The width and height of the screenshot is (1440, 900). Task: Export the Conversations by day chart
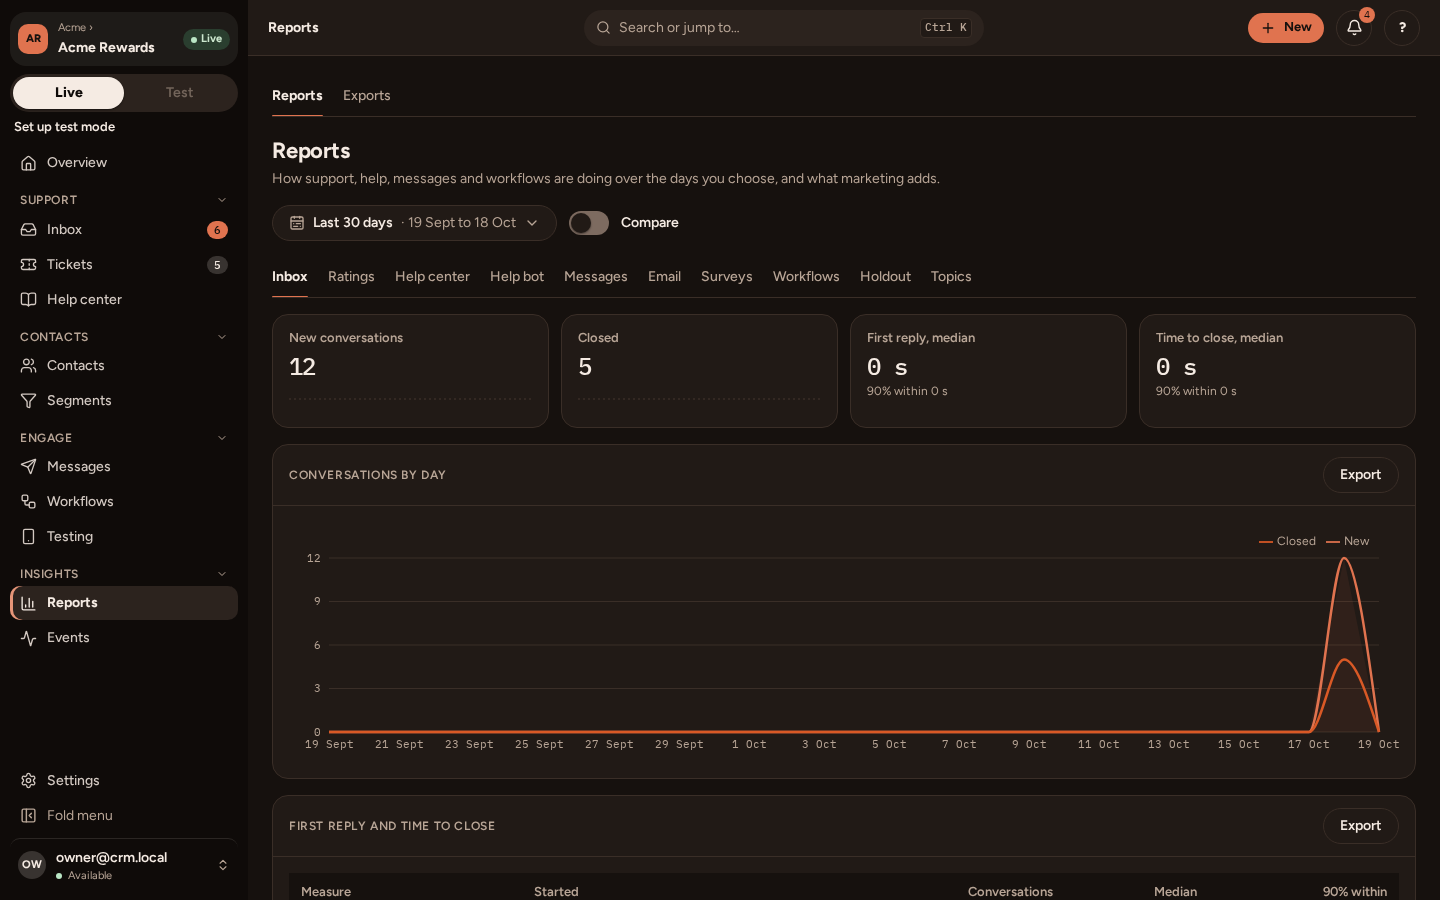click(x=1360, y=475)
